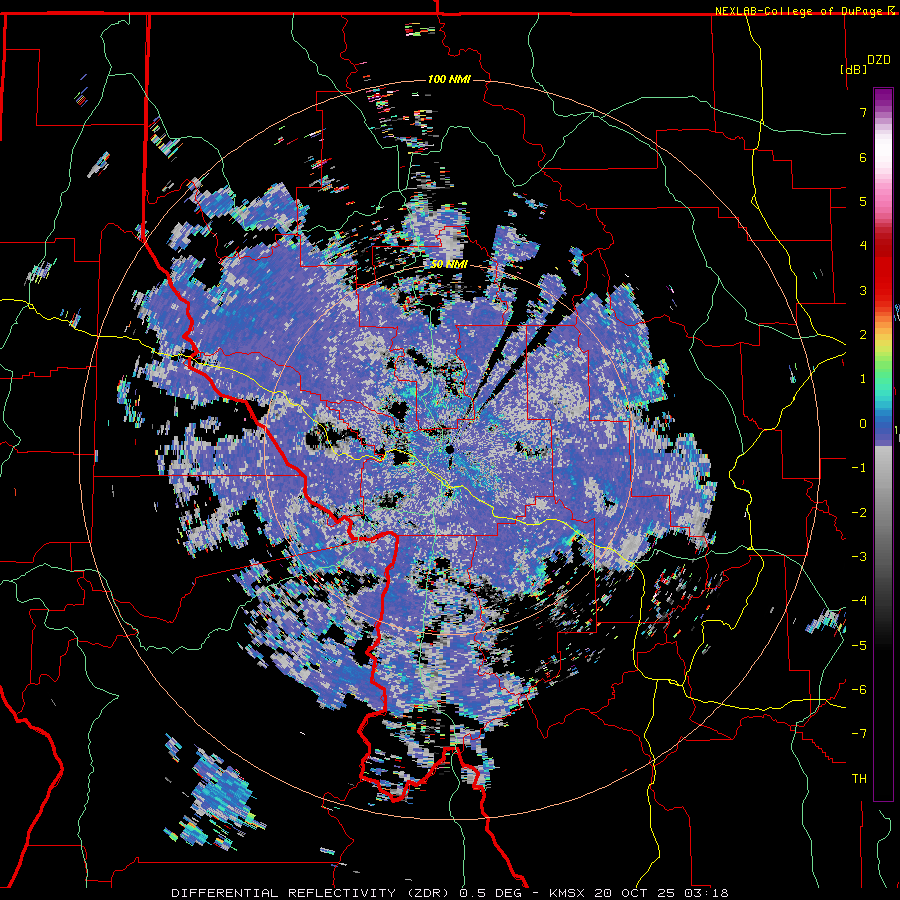Image resolution: width=900 pixels, height=900 pixels.
Task: Click the 100 NMI range ring label
Action: pyautogui.click(x=449, y=79)
